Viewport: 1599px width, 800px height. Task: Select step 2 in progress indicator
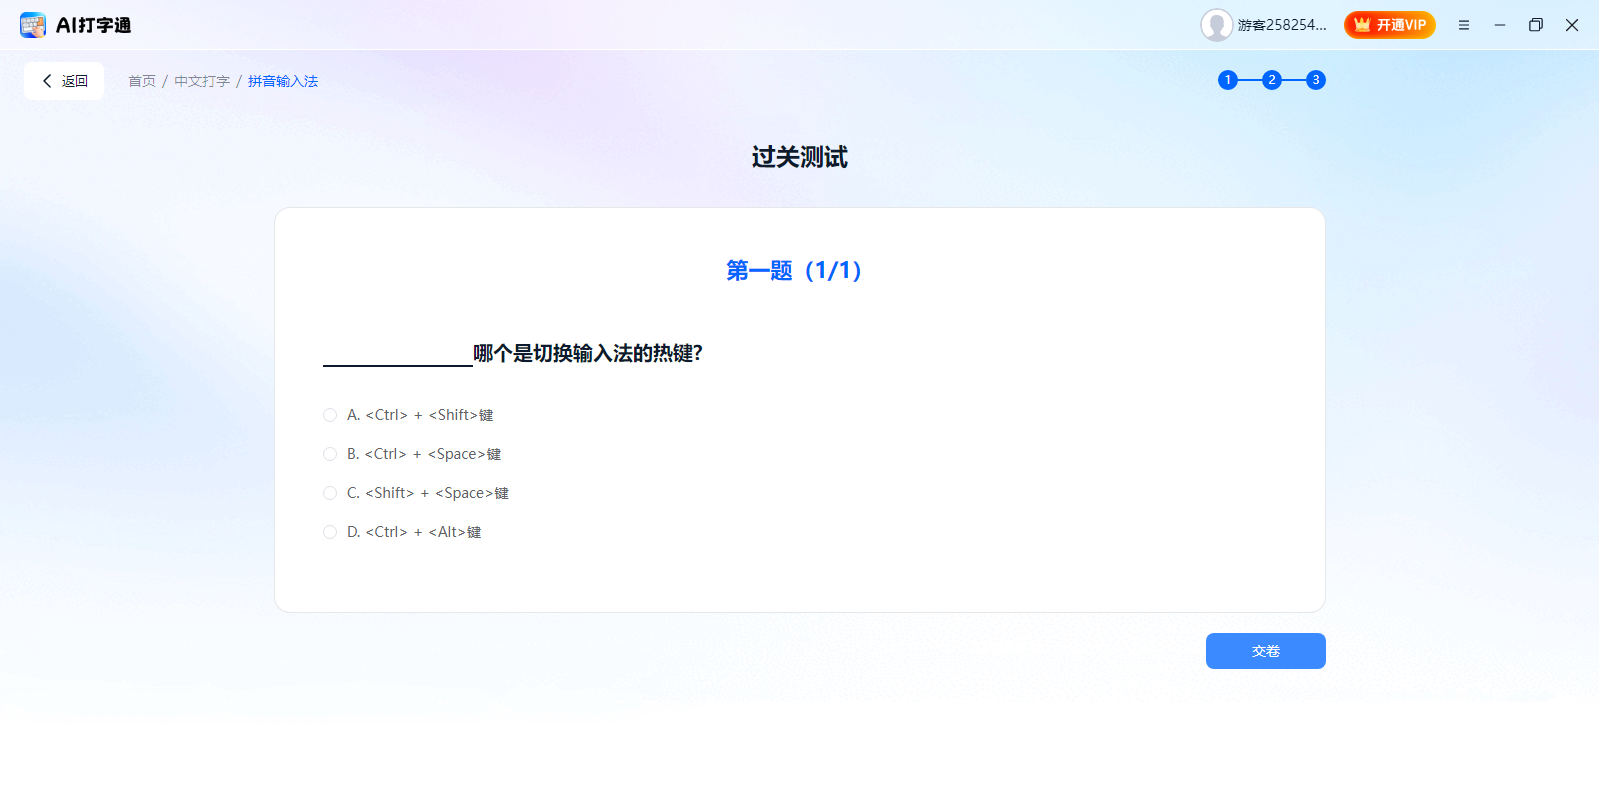1272,80
